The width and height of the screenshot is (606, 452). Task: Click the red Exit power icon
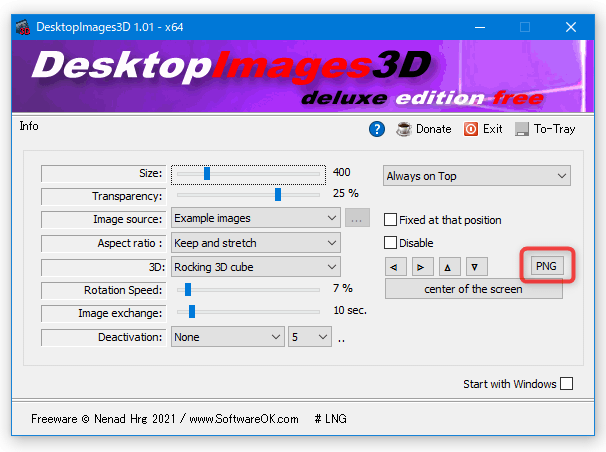(x=471, y=129)
